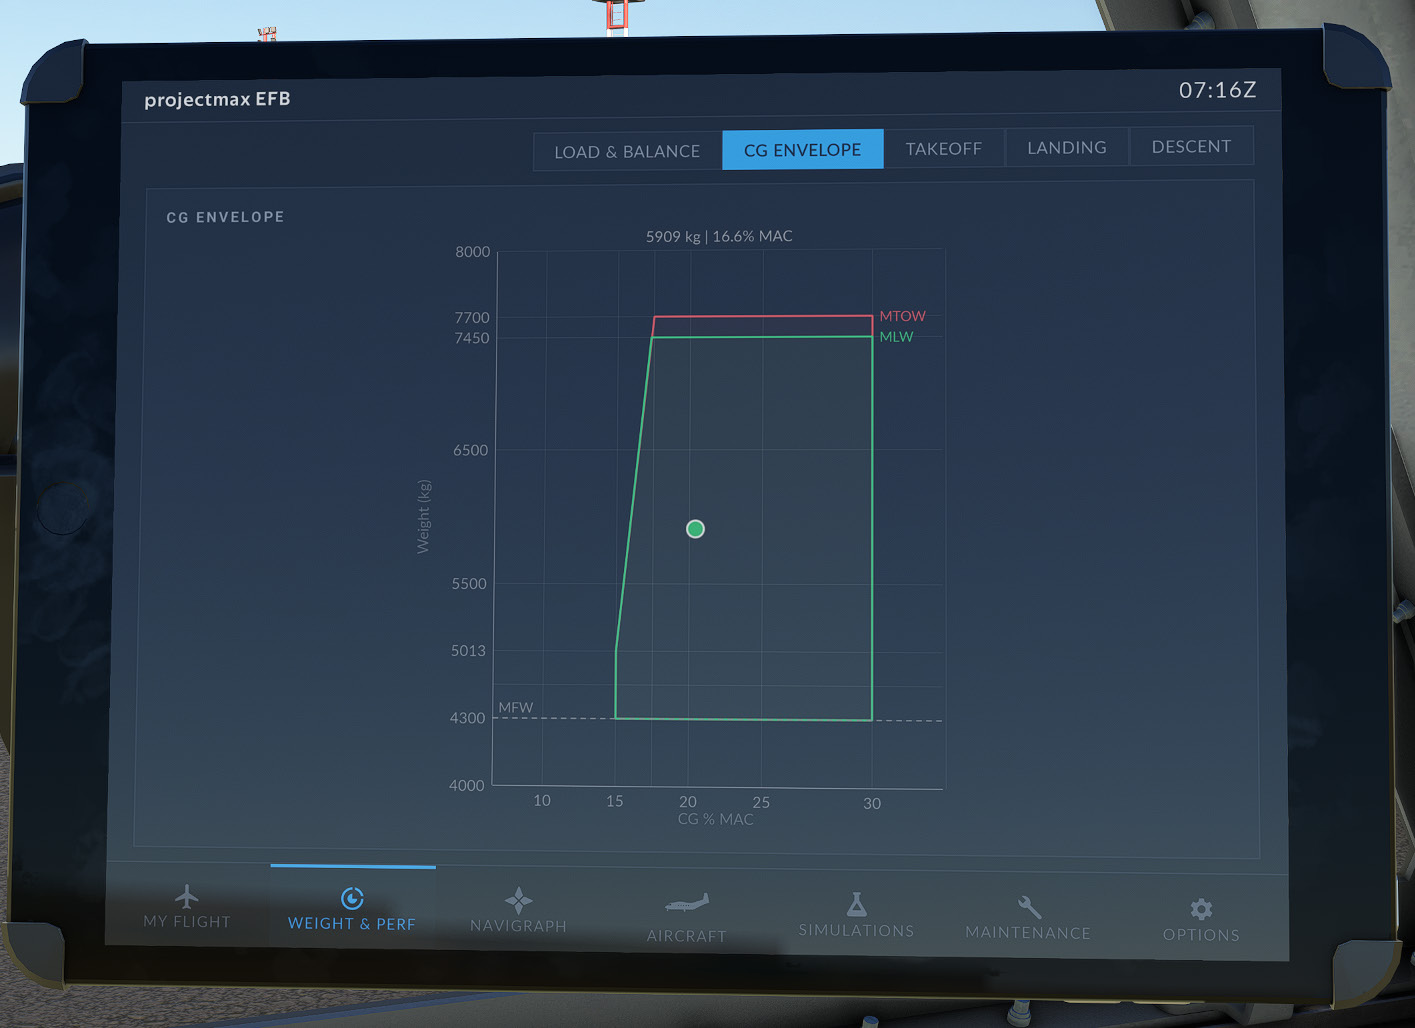Switch to the Load & Balance tab
The image size is (1415, 1028).
click(x=628, y=151)
